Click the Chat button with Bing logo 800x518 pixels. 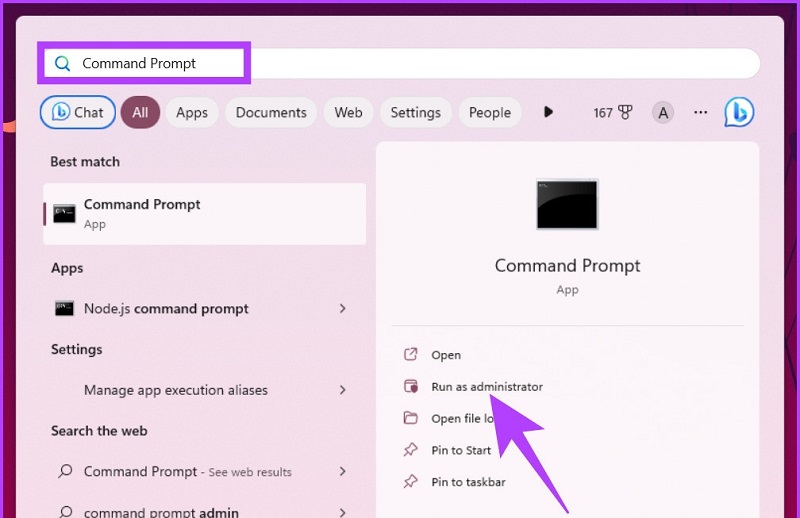pos(78,112)
